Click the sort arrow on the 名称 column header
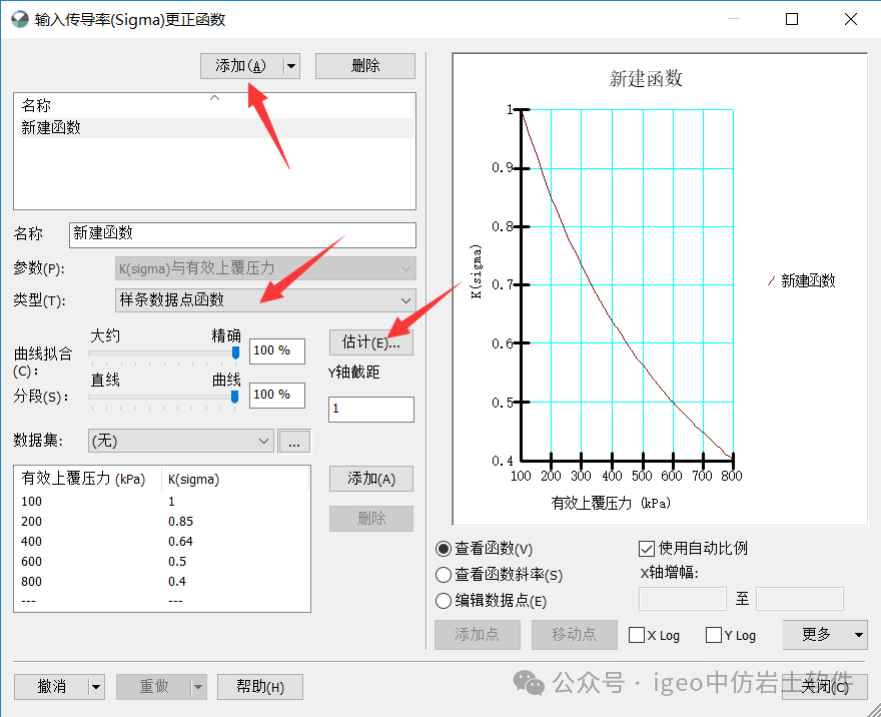 (214, 99)
